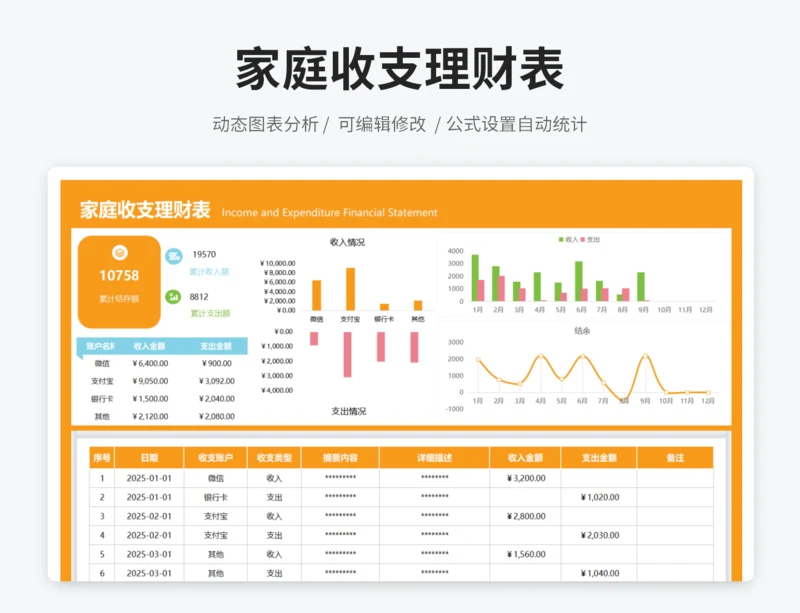This screenshot has width=800, height=613.
Task: Select the 银行卡 ¥1,500.00 income cell
Action: pyautogui.click(x=150, y=399)
